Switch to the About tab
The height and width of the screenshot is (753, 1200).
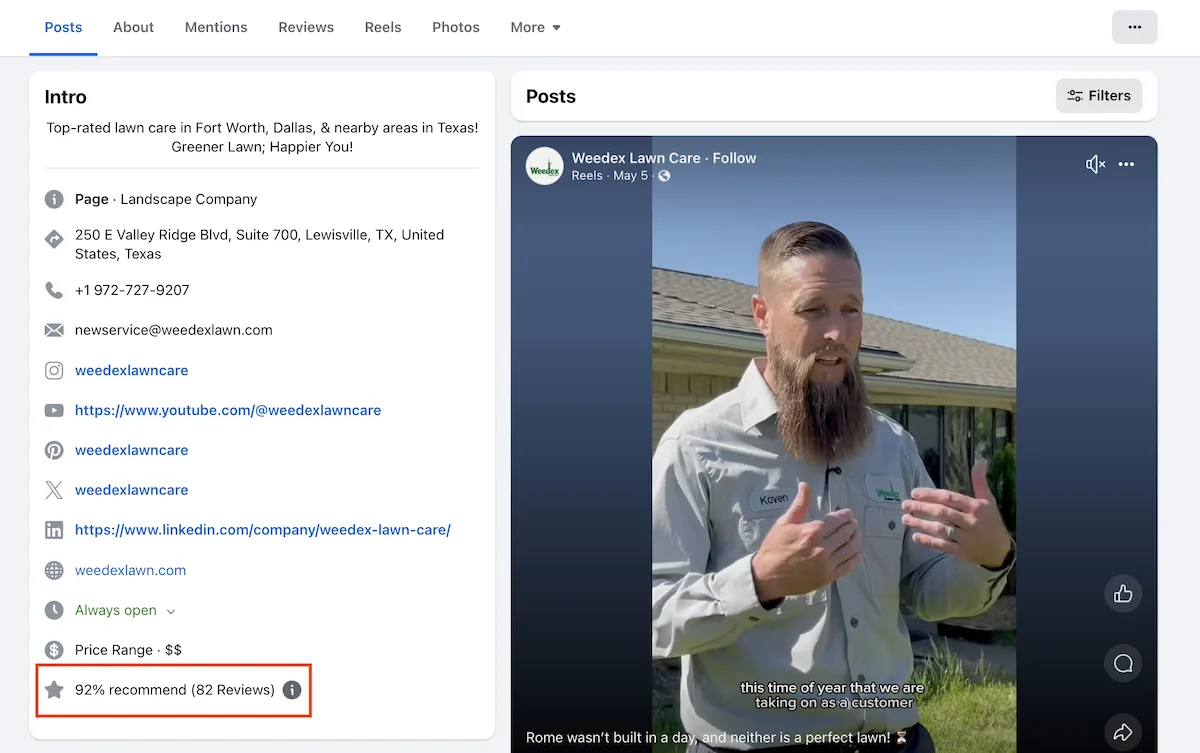pos(133,27)
